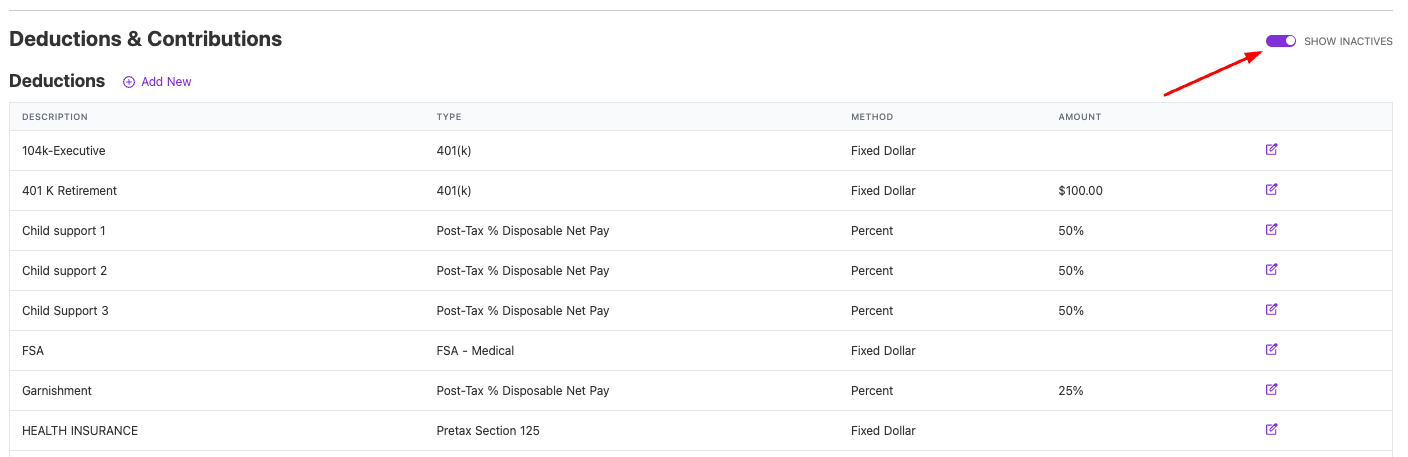Viewport: 1408px width, 457px height.
Task: Click the Amount column header
Action: pos(1080,117)
